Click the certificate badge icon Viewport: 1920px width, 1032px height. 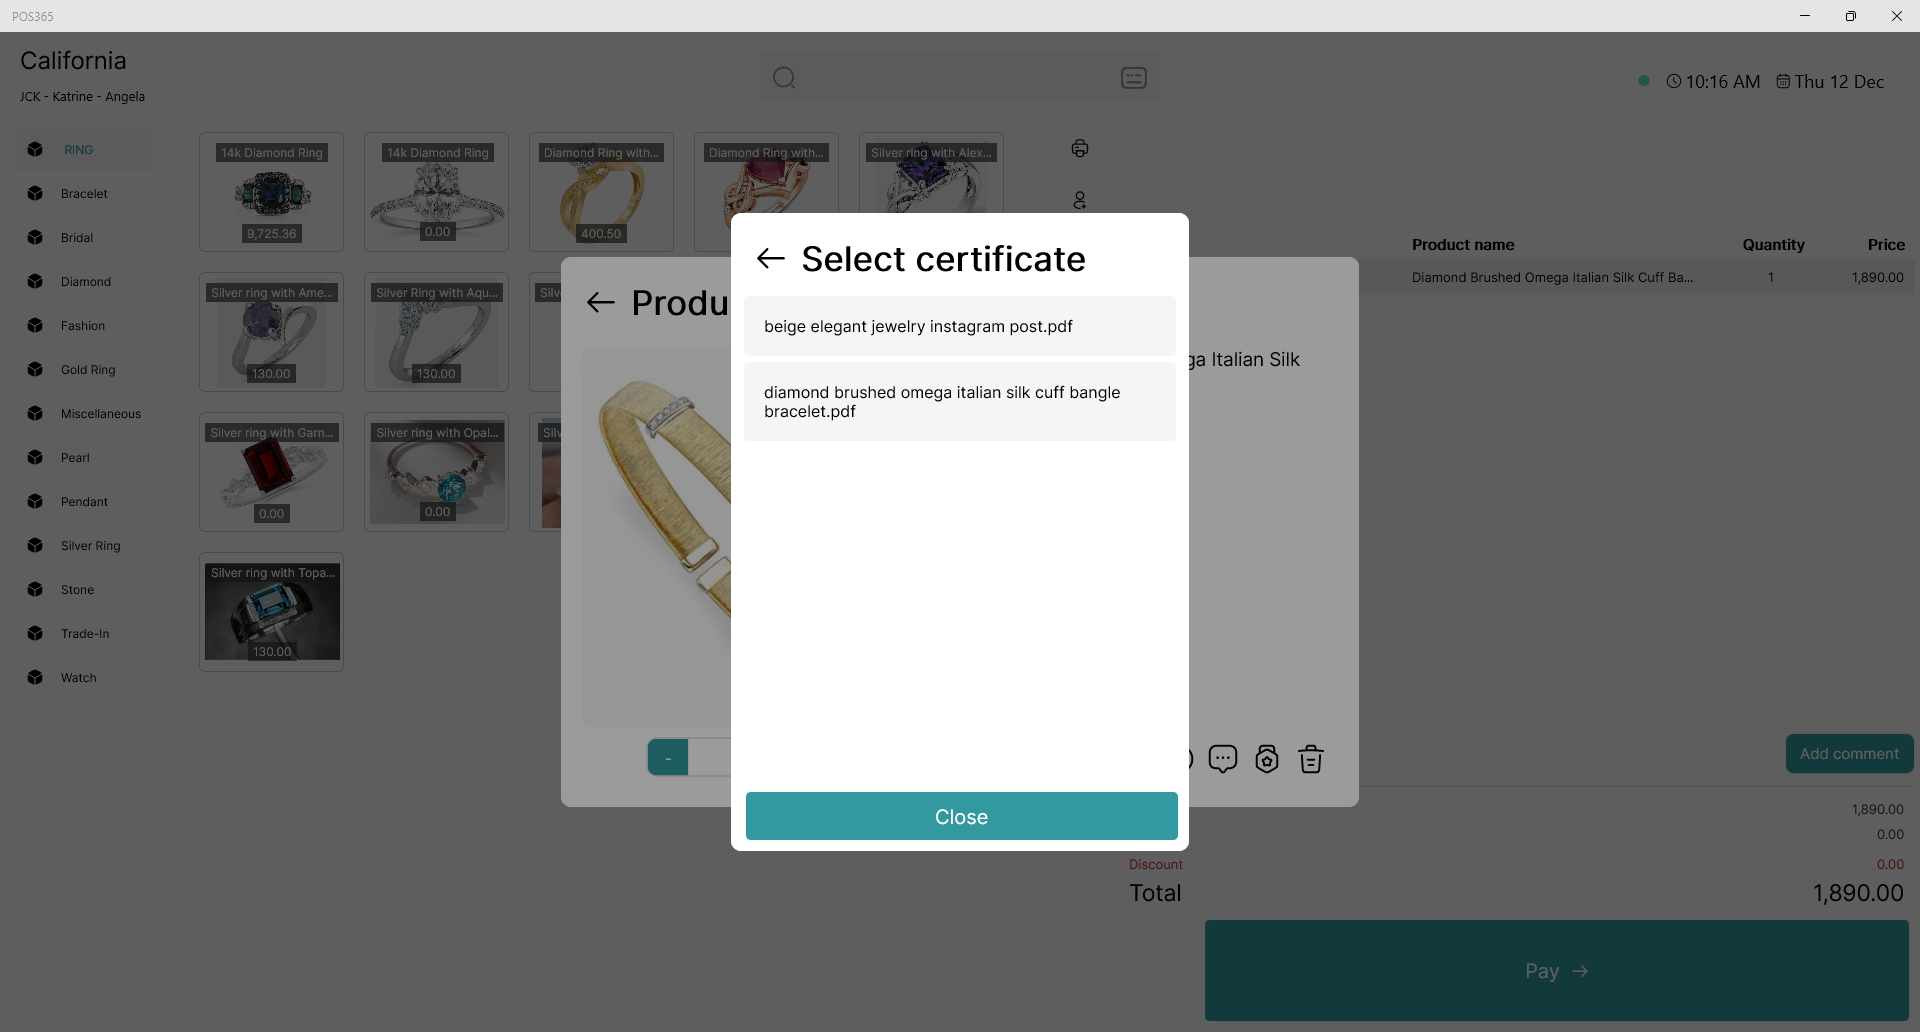point(1267,759)
